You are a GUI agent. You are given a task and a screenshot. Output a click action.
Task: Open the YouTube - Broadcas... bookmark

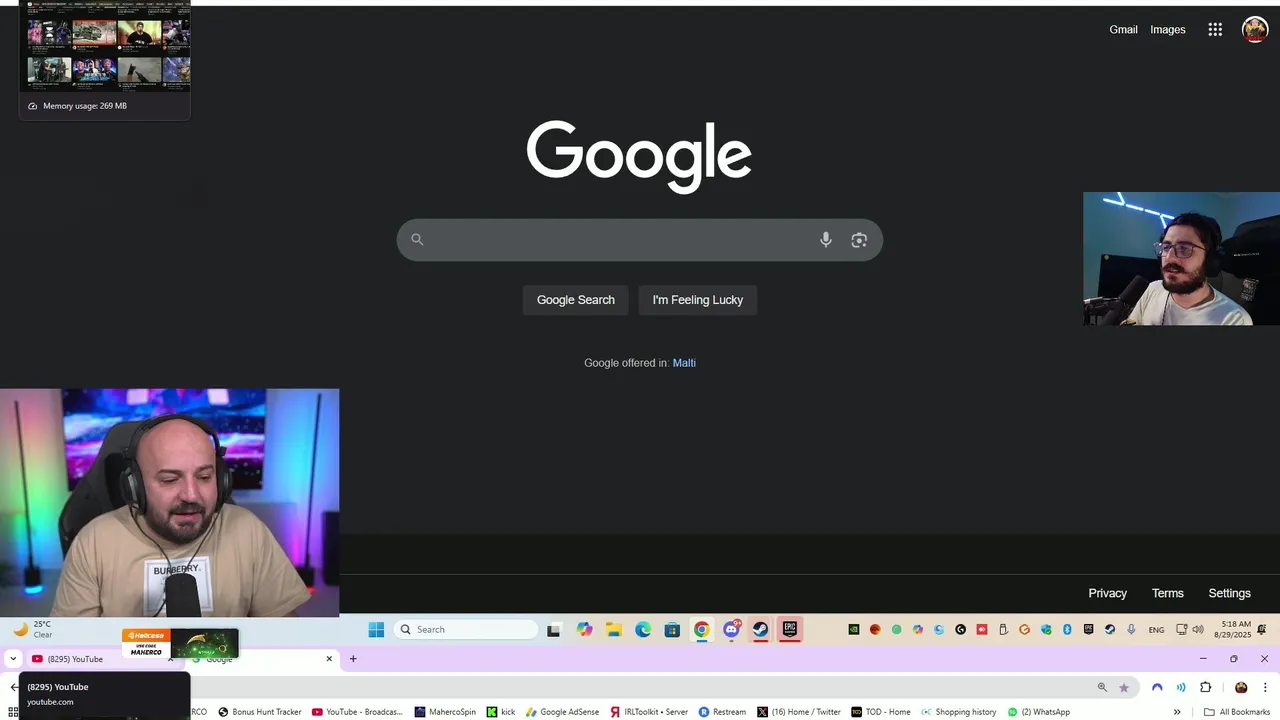pyautogui.click(x=357, y=712)
